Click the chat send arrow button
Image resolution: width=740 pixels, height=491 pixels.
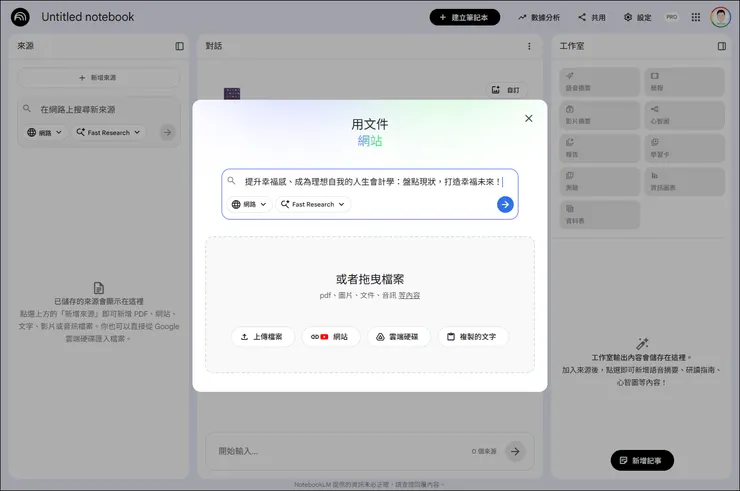point(515,451)
